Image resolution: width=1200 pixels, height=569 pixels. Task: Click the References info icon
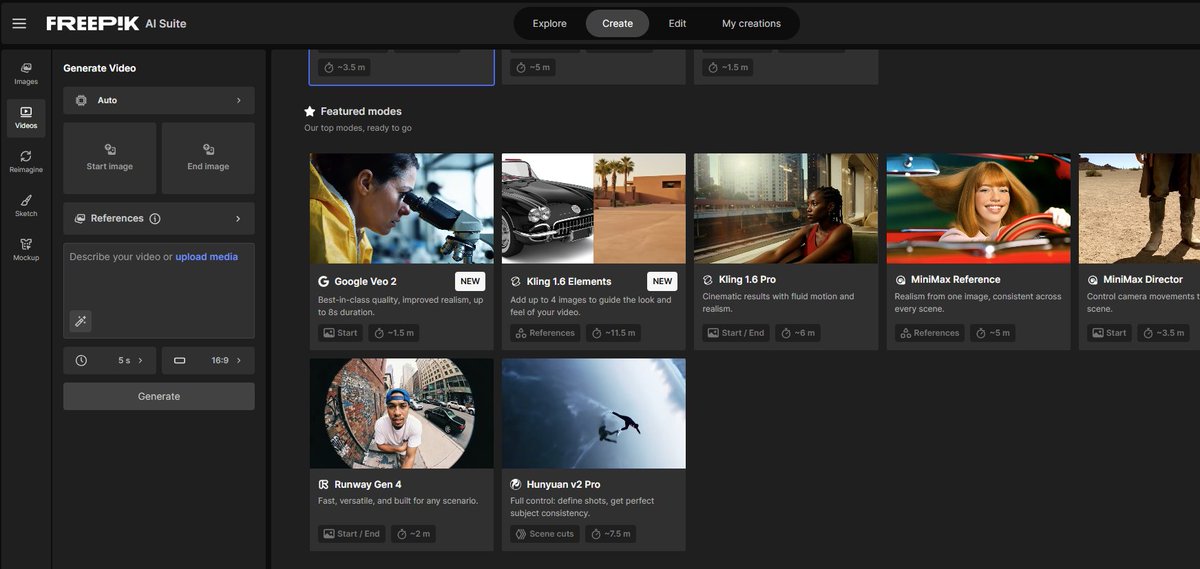[x=155, y=218]
